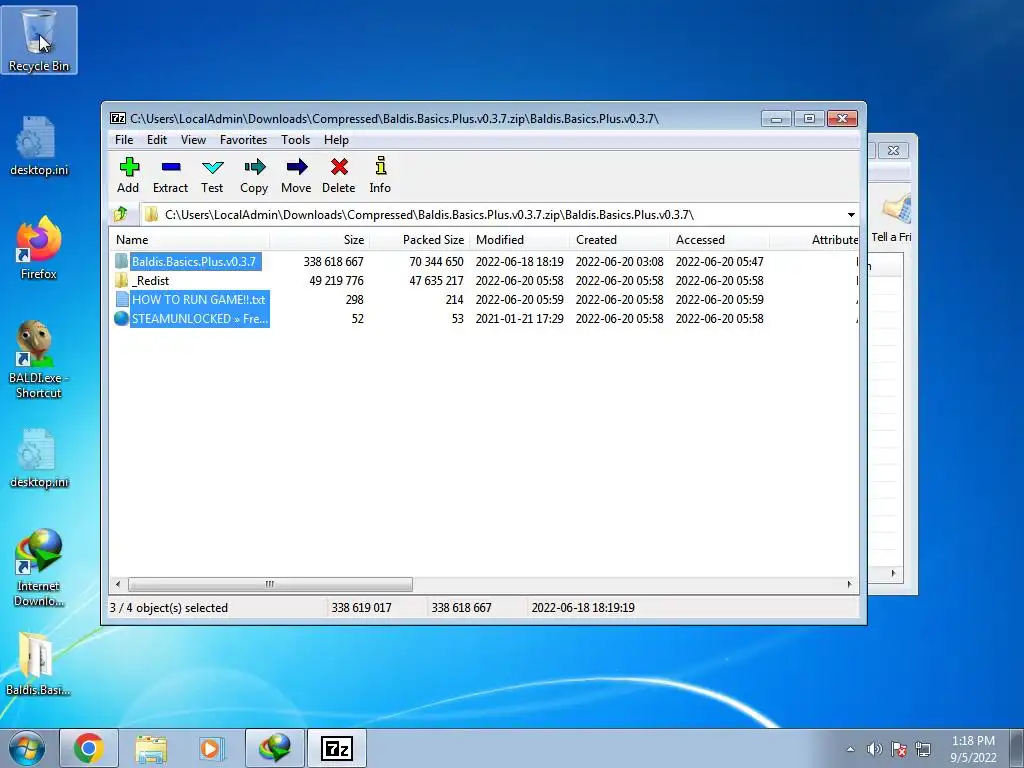The width and height of the screenshot is (1024, 768).
Task: Click the 7-Zip taskbar button
Action: click(x=337, y=748)
